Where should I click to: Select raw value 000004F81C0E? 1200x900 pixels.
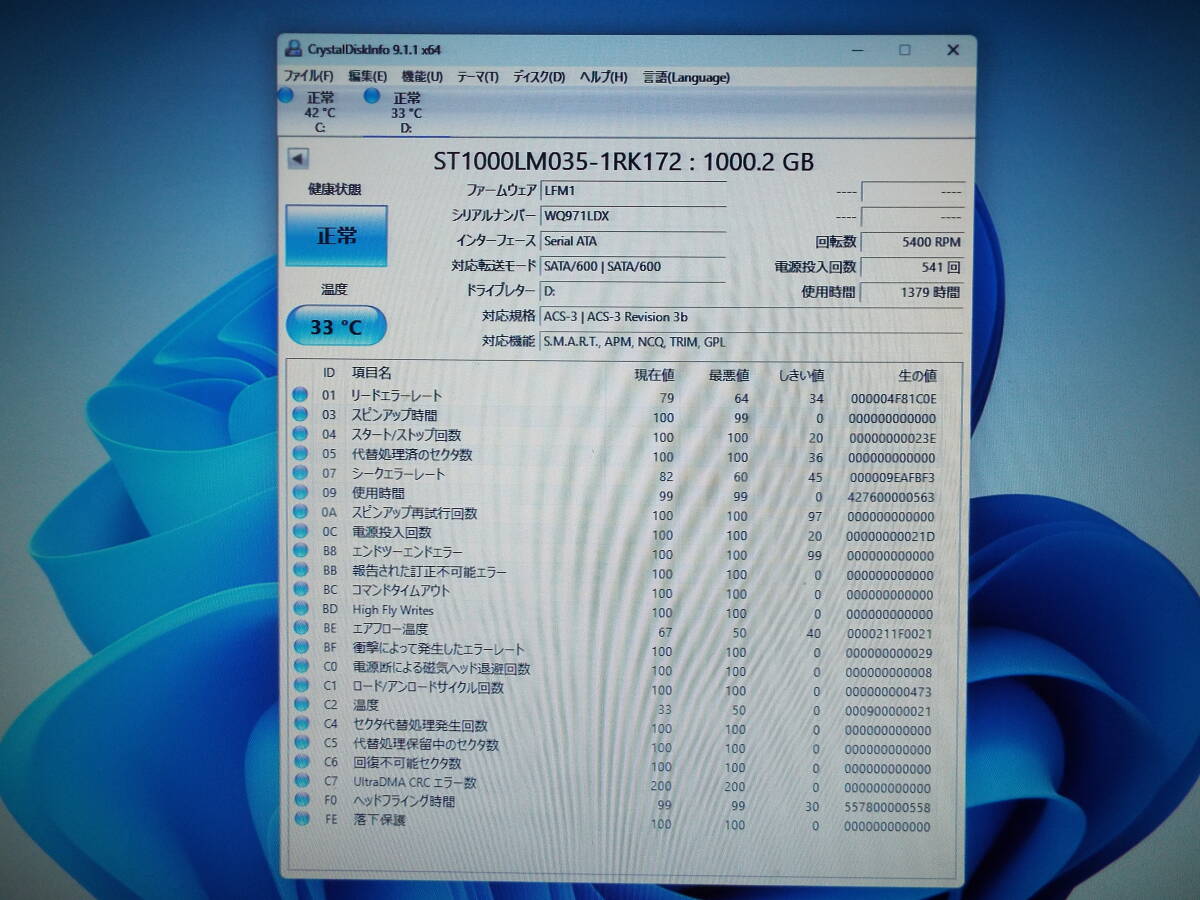click(893, 398)
